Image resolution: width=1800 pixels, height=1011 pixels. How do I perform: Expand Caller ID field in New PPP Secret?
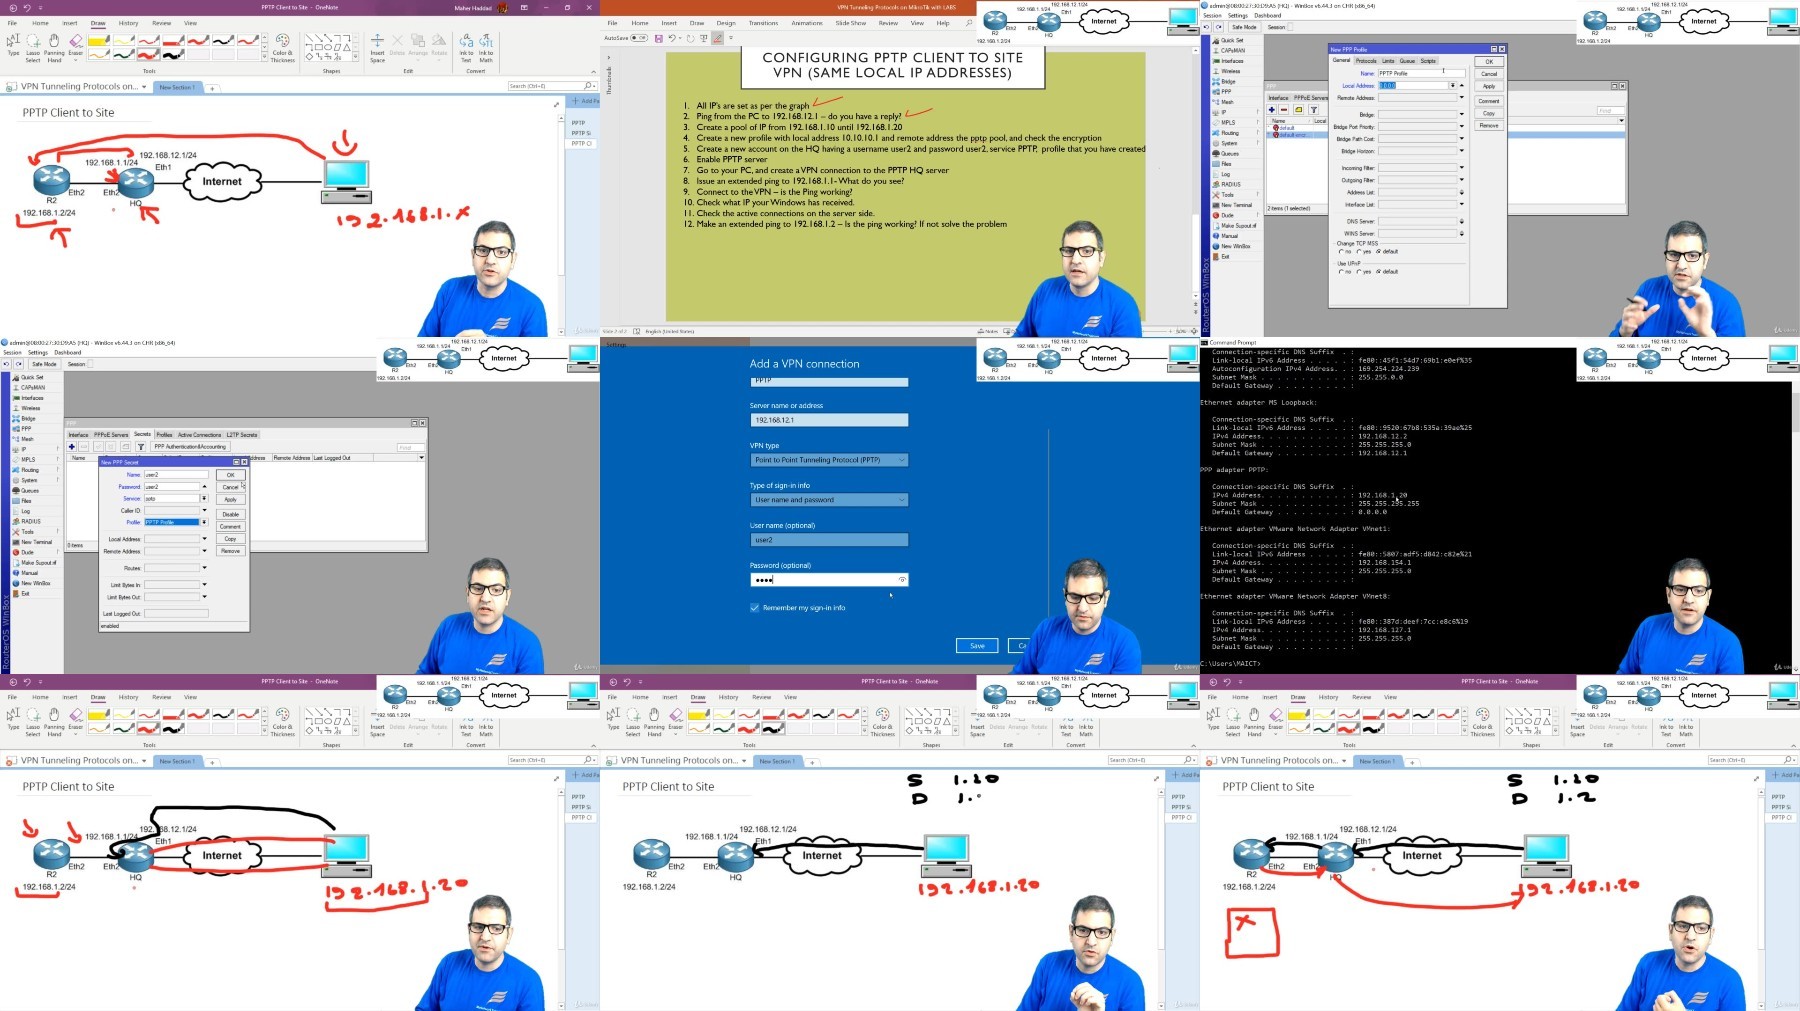[204, 511]
